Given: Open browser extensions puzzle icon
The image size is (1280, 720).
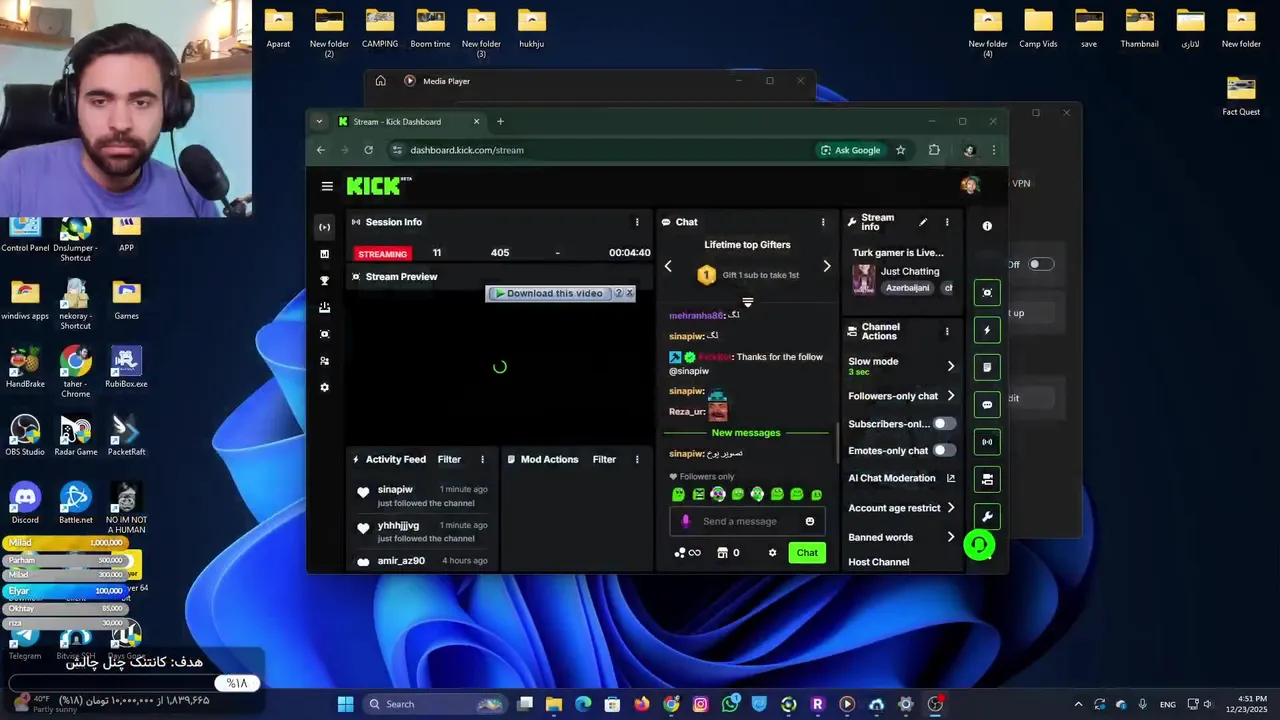Looking at the screenshot, I should pos(934,150).
